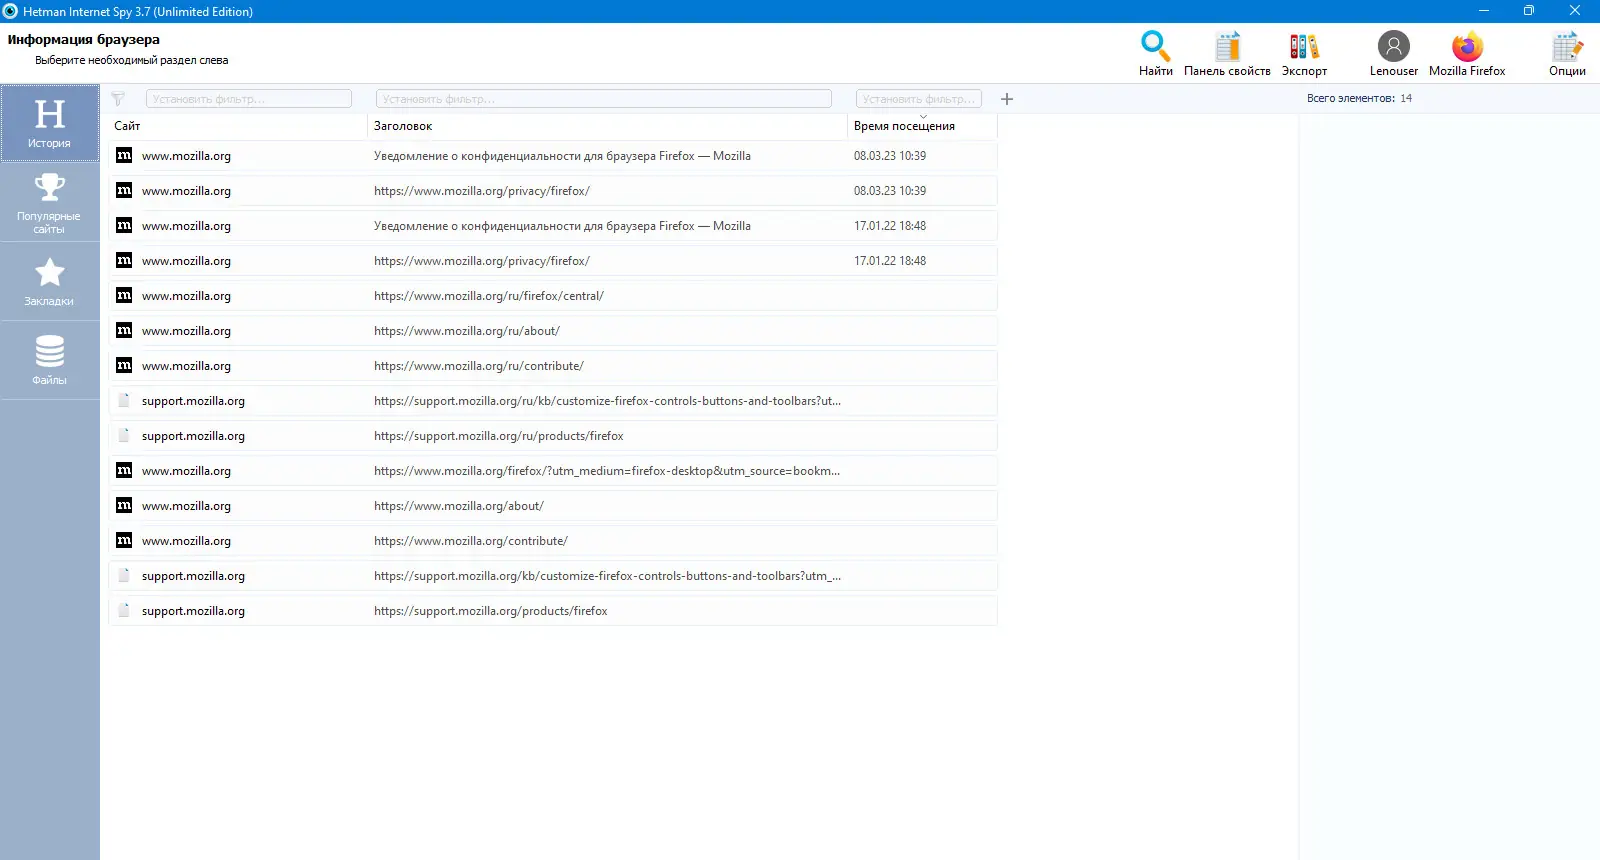The height and width of the screenshot is (860, 1600).
Task: Click www.mozilla.org in the https://www.mozilla.org/contribute/ row
Action: [x=186, y=541]
